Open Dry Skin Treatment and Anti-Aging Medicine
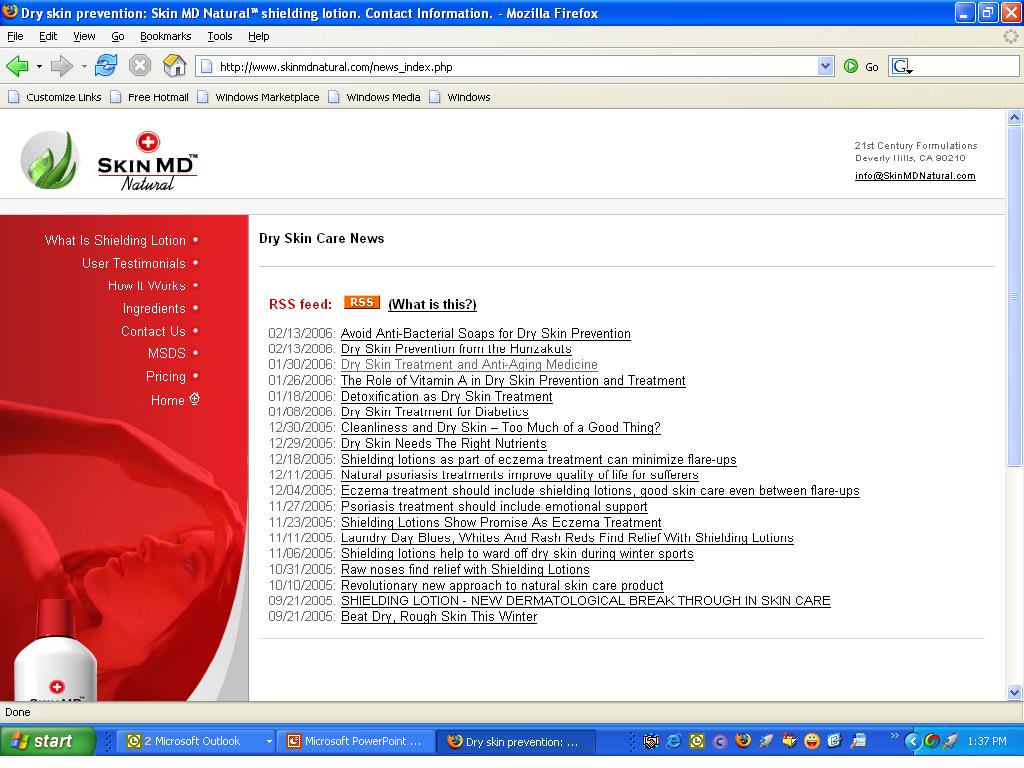This screenshot has width=1024, height=768. [469, 364]
